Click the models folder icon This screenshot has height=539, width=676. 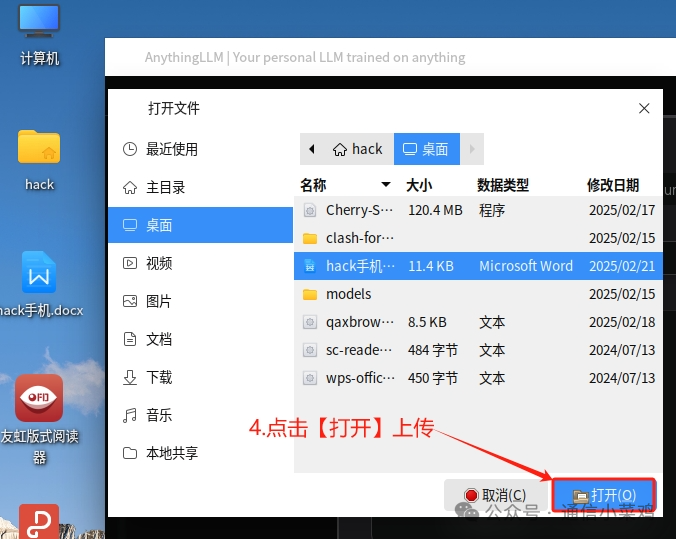pos(310,295)
